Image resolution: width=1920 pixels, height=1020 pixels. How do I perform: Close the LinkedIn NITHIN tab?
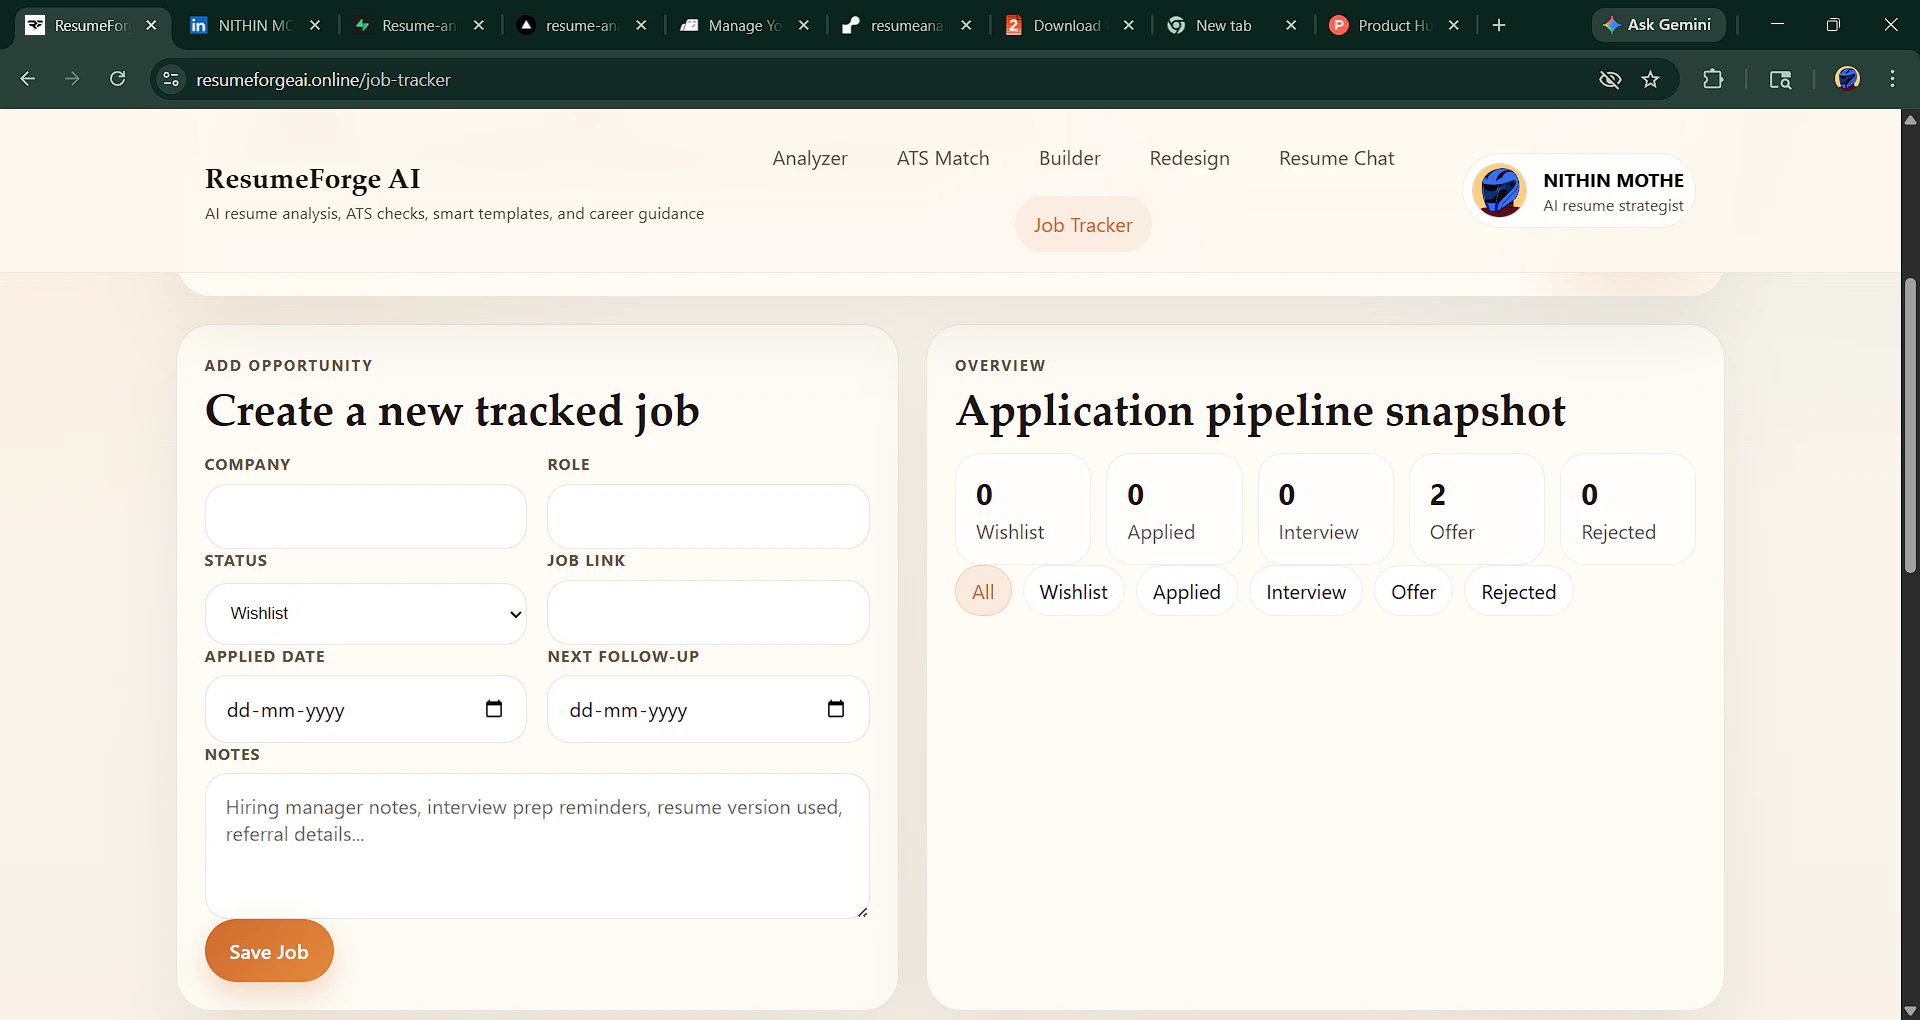315,25
